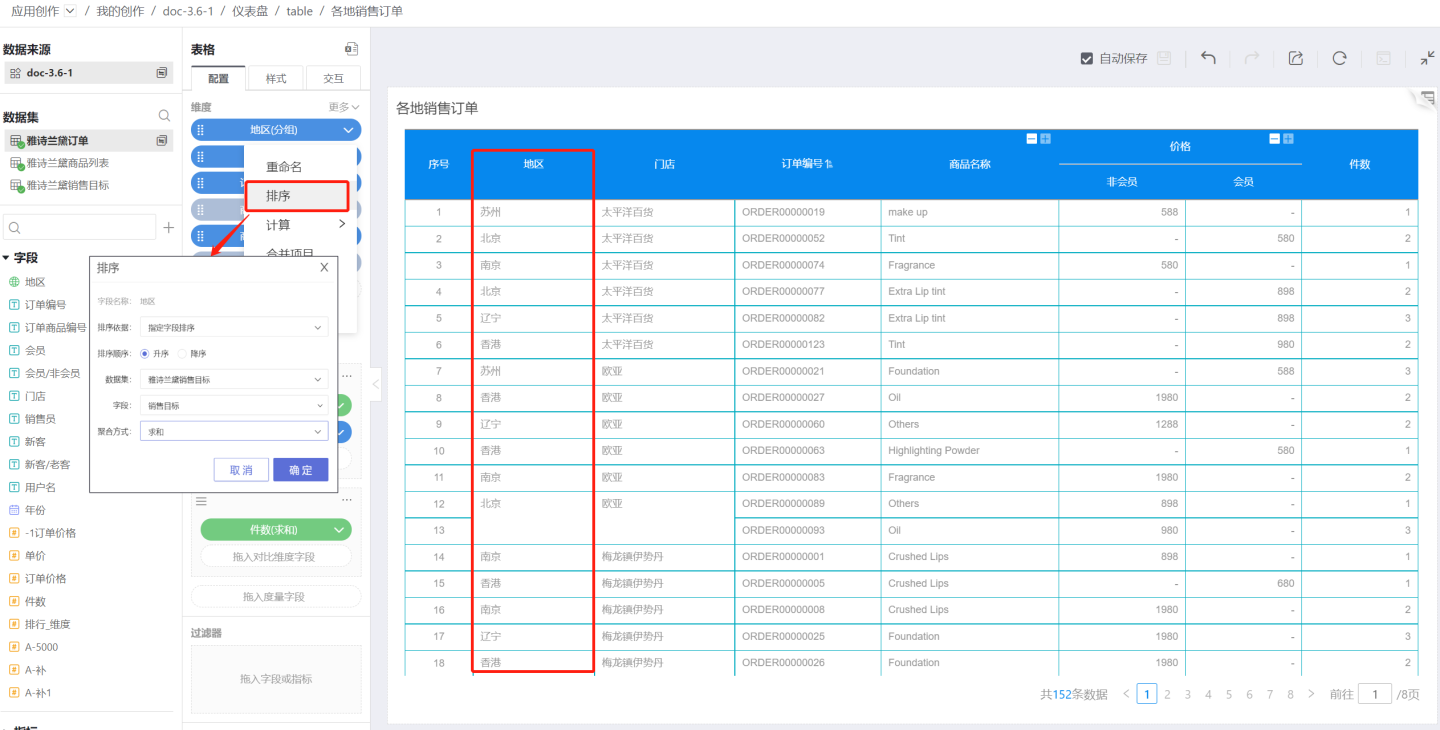Image resolution: width=1440 pixels, height=730 pixels.
Task: Choose 重命名 from the context menu
Action: click(x=284, y=167)
